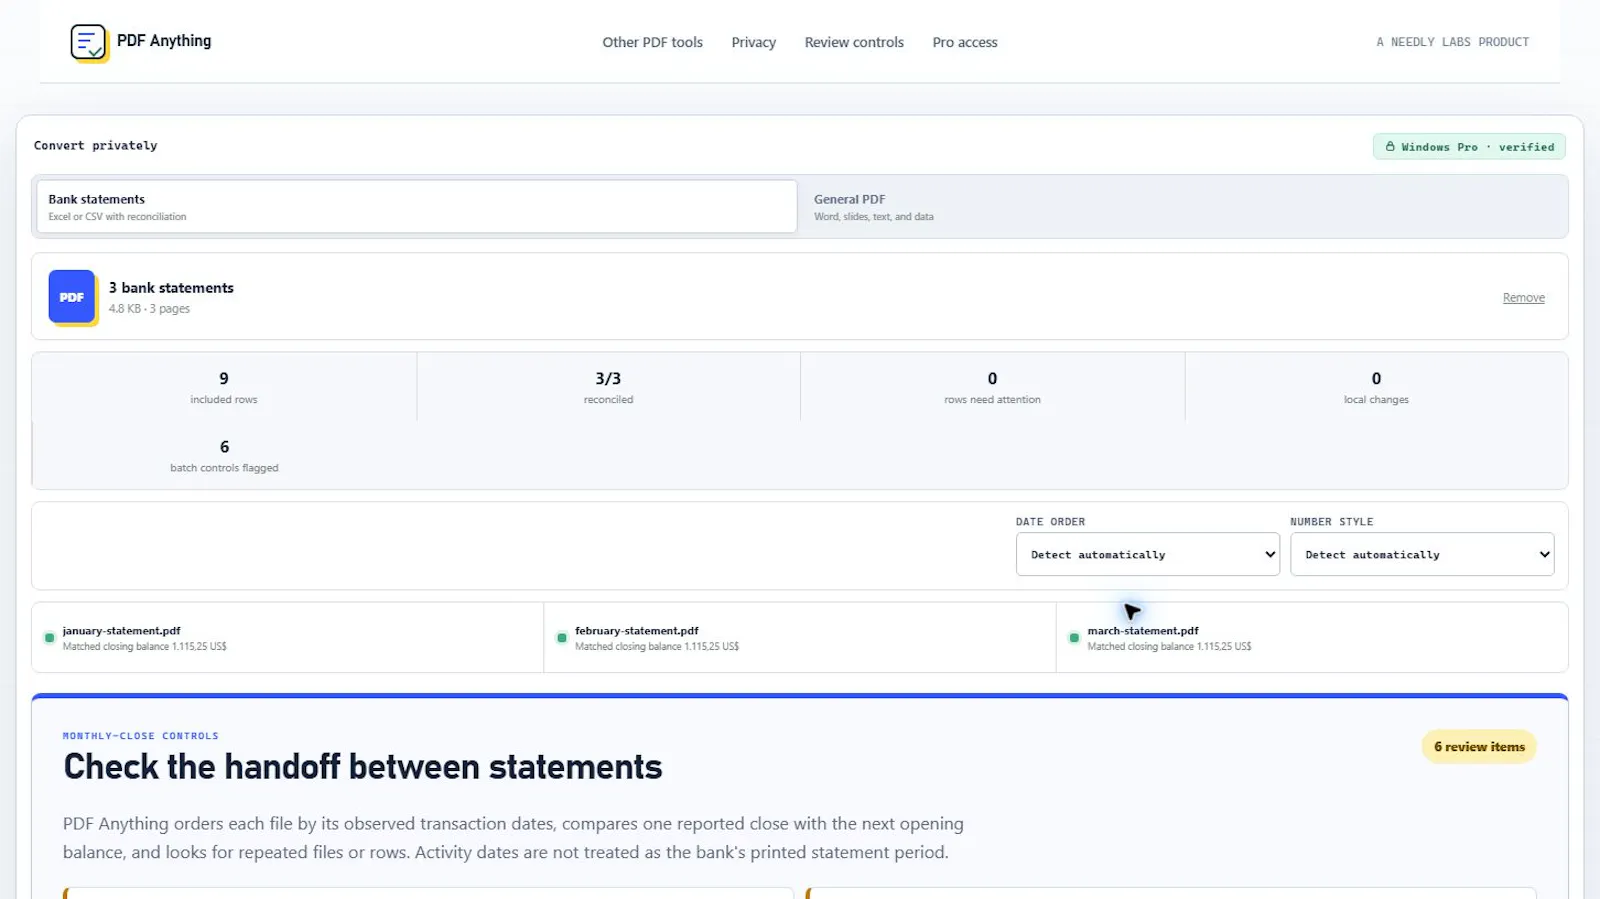Image resolution: width=1600 pixels, height=899 pixels.
Task: Click green status dot for january-statement.pdf
Action: tap(49, 638)
